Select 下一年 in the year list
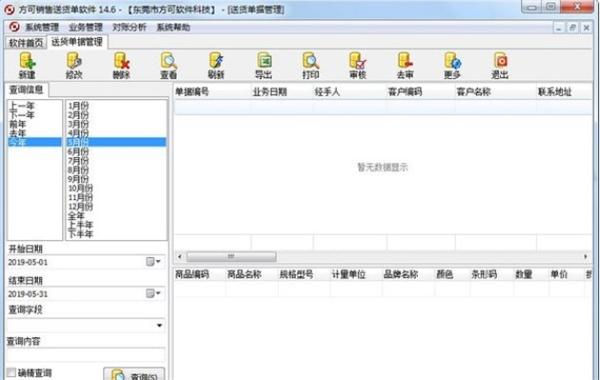Screen dimensions: 600x380 35,115
